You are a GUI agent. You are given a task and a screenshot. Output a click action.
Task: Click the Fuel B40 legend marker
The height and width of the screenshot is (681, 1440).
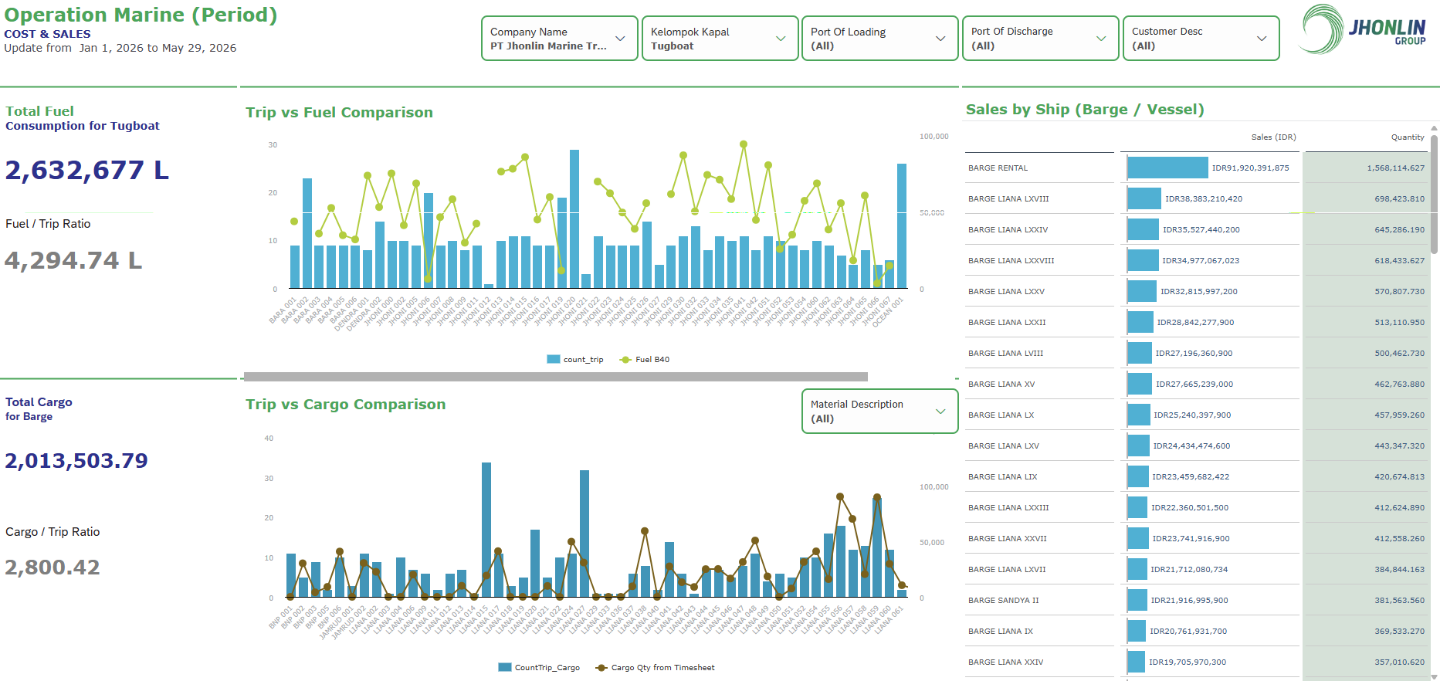tap(626, 359)
